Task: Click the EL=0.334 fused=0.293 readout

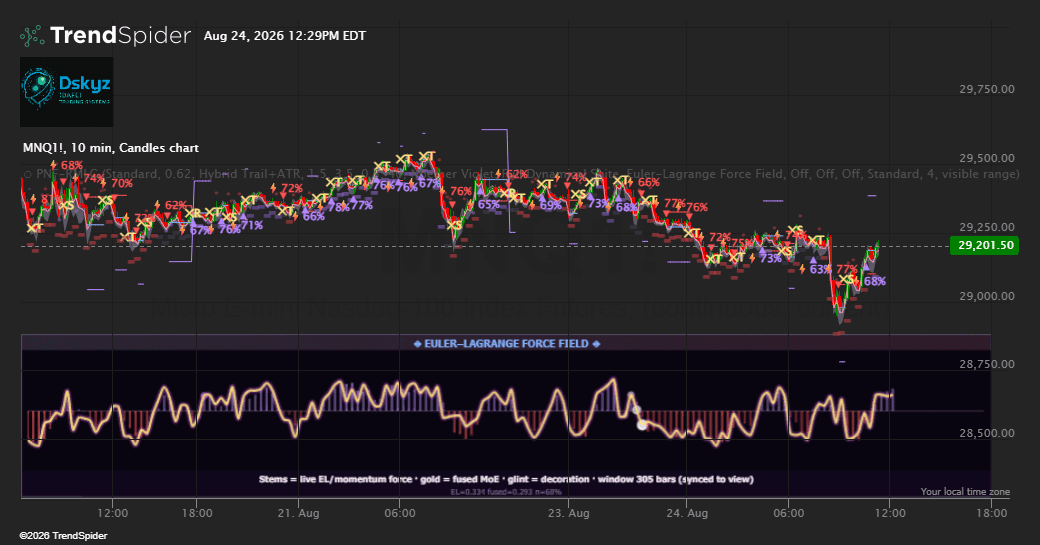Action: pyautogui.click(x=506, y=492)
